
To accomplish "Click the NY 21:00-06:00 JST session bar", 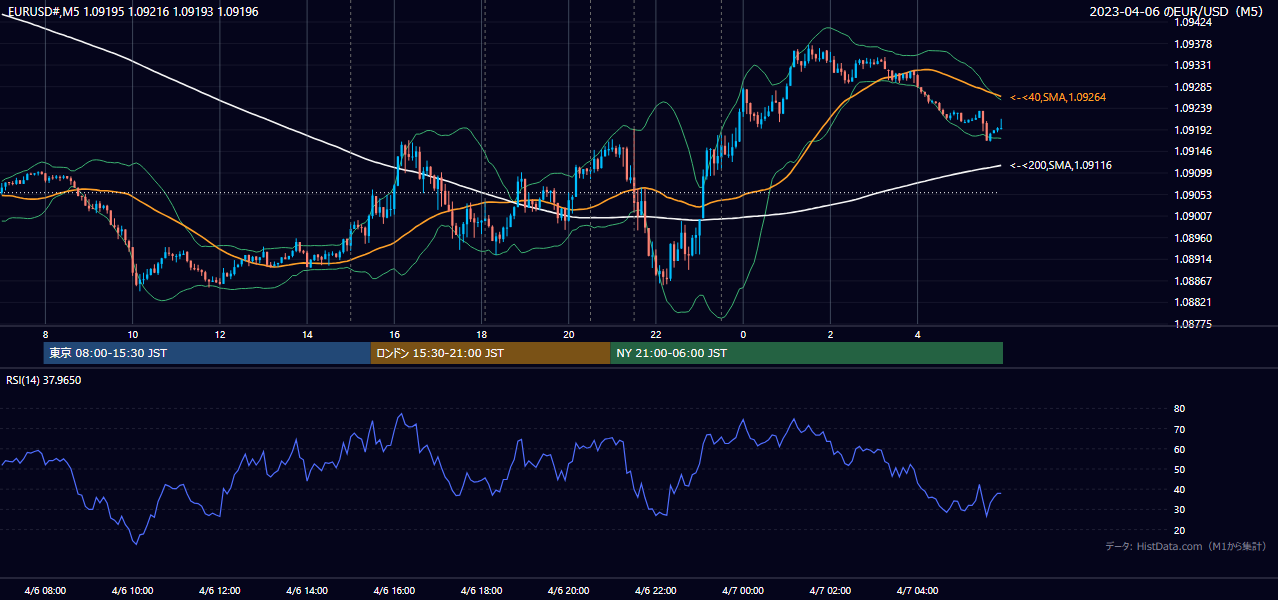I will [806, 353].
